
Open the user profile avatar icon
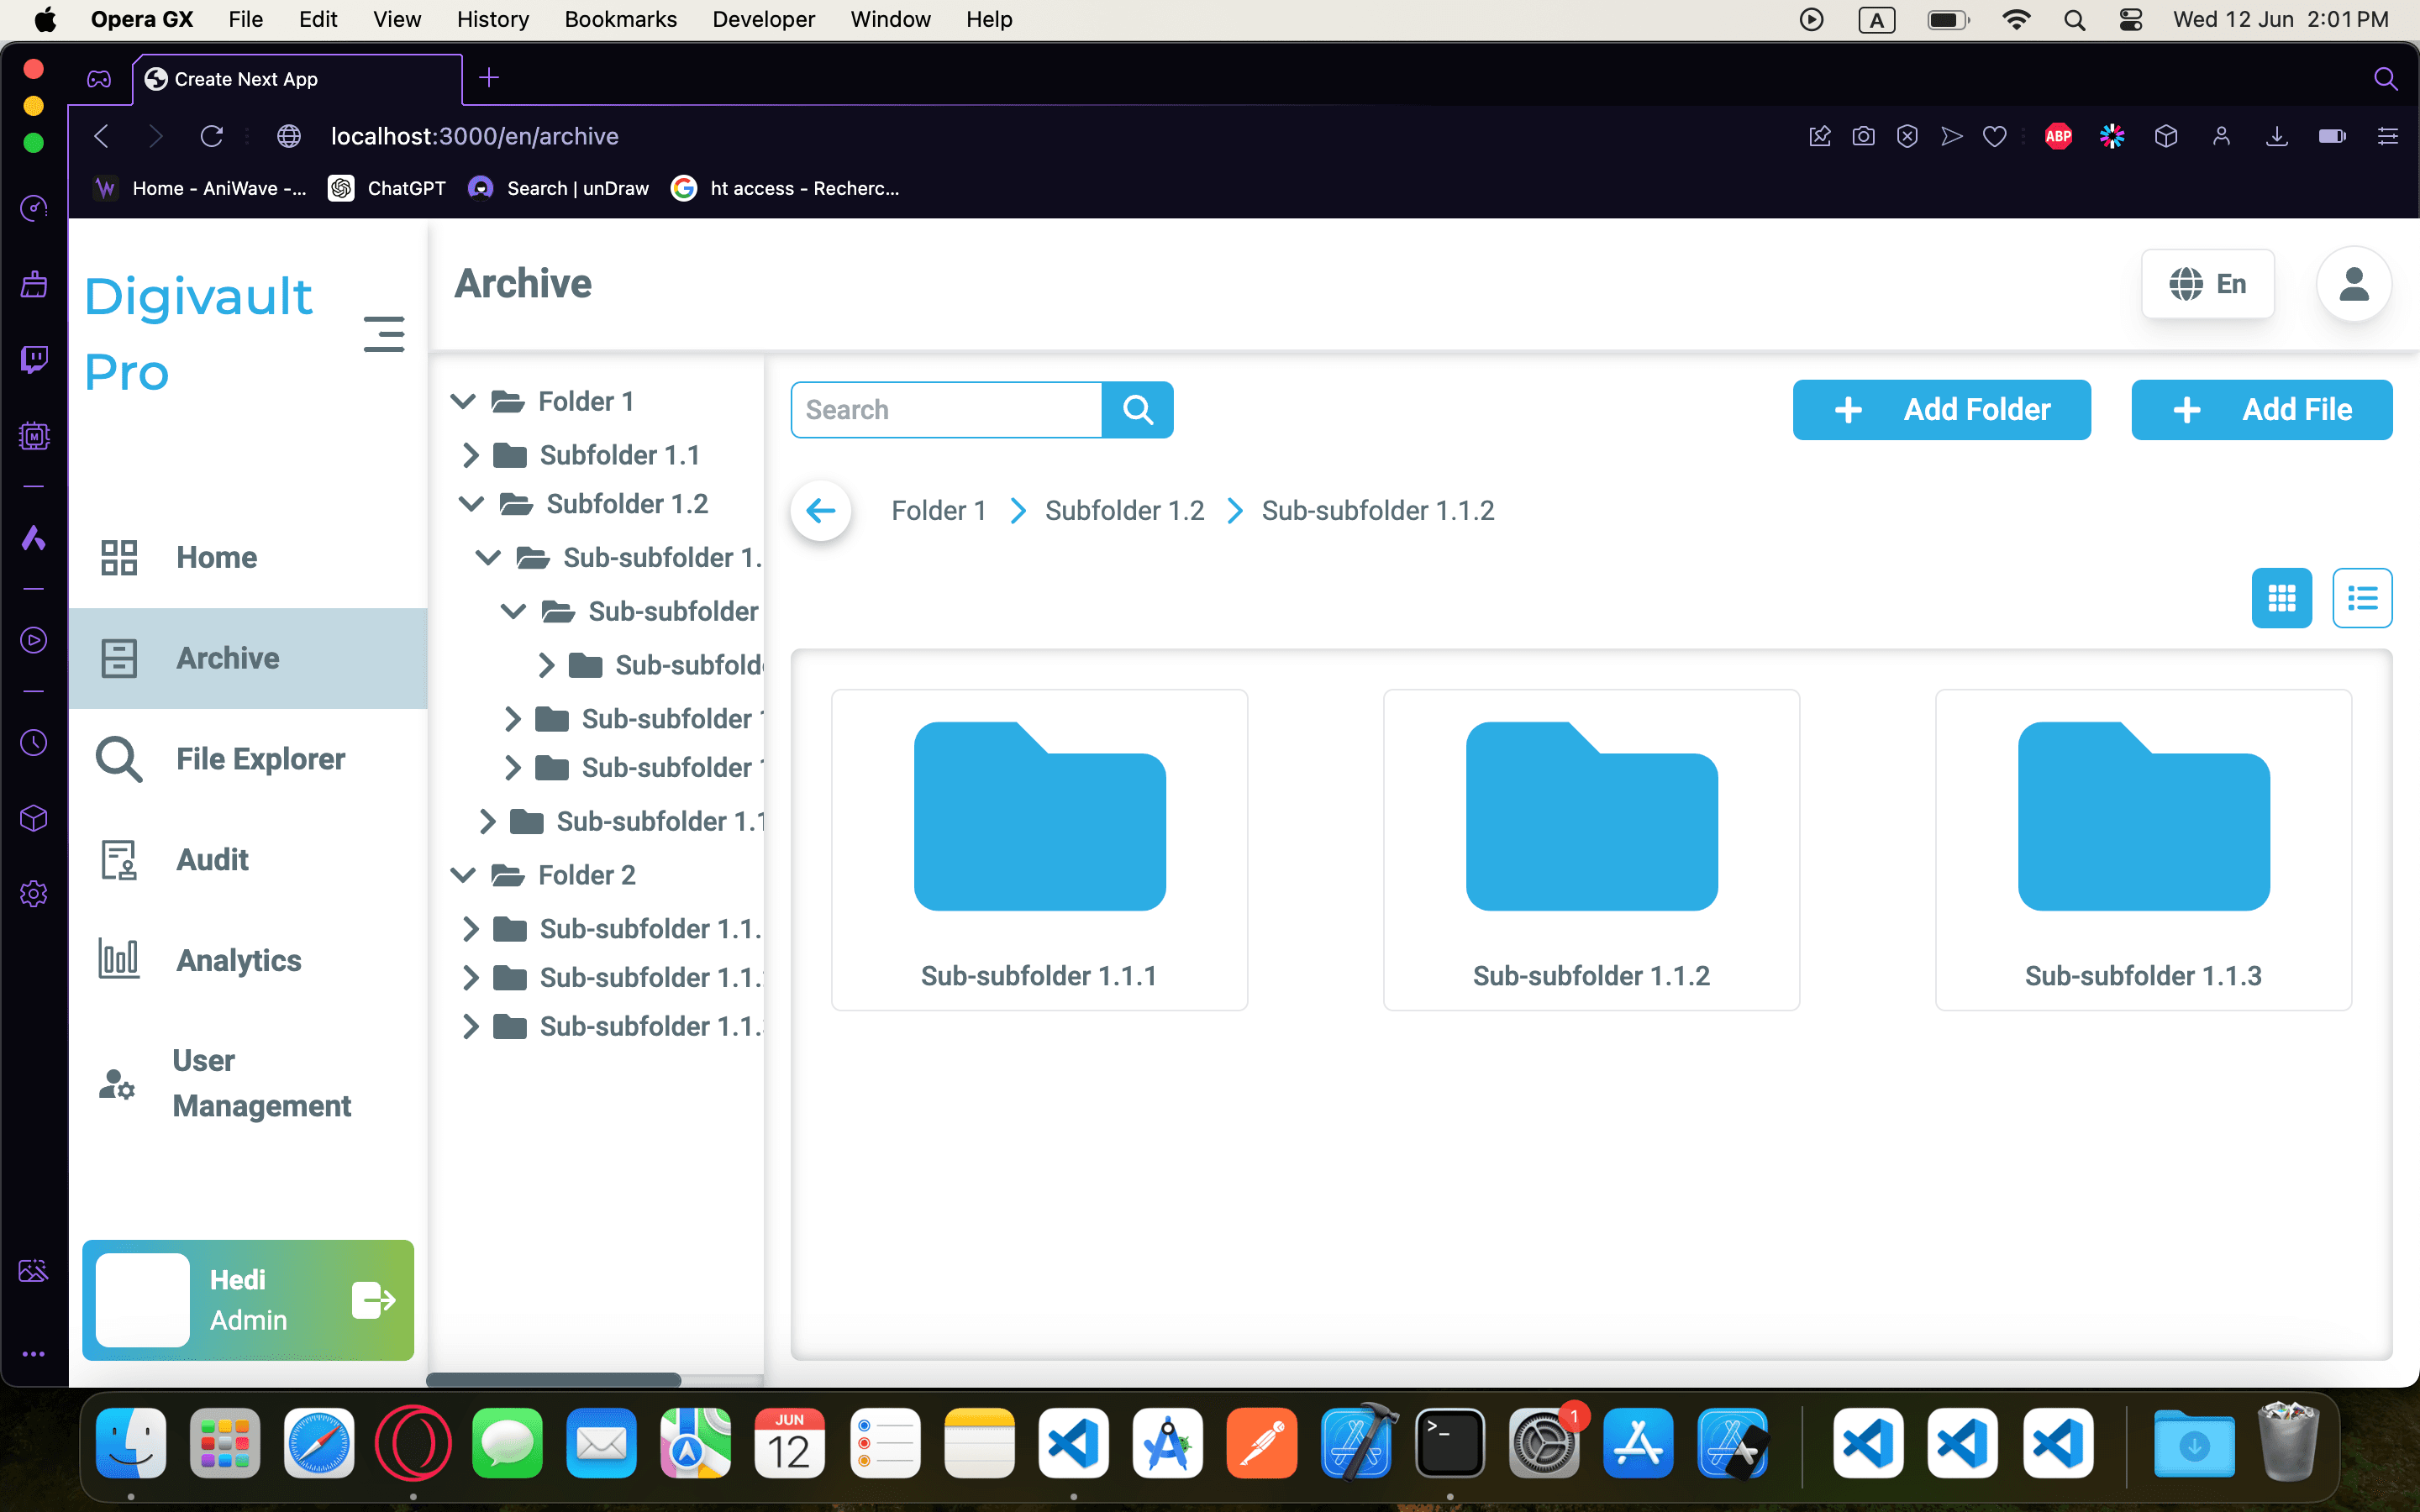coord(2354,284)
